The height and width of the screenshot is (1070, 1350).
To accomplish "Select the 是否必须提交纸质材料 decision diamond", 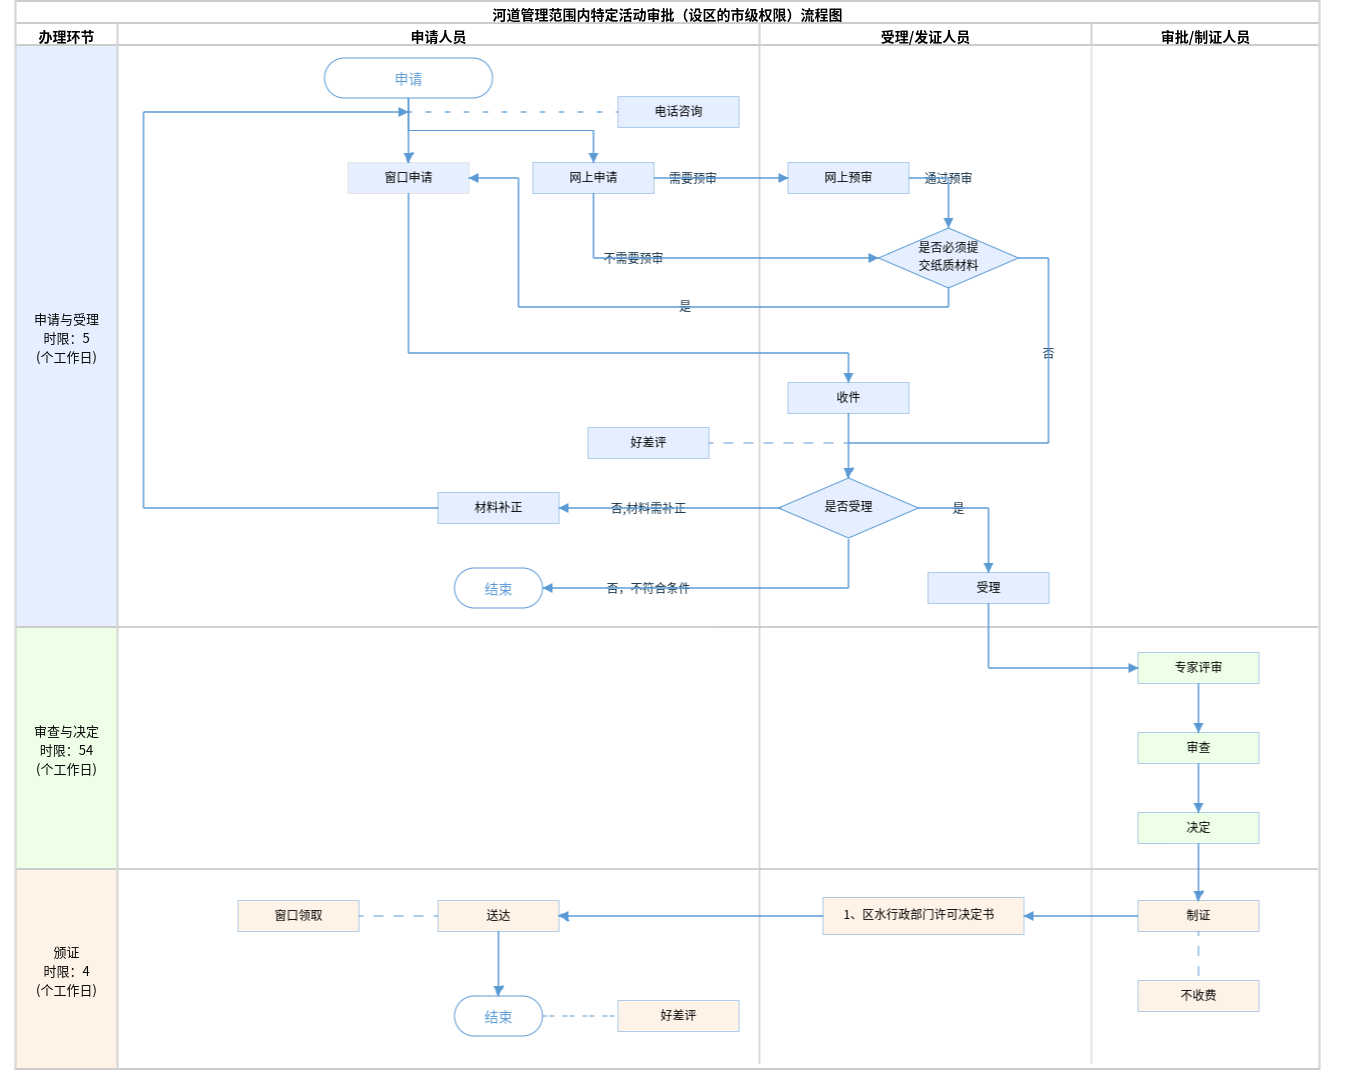I will click(x=948, y=257).
